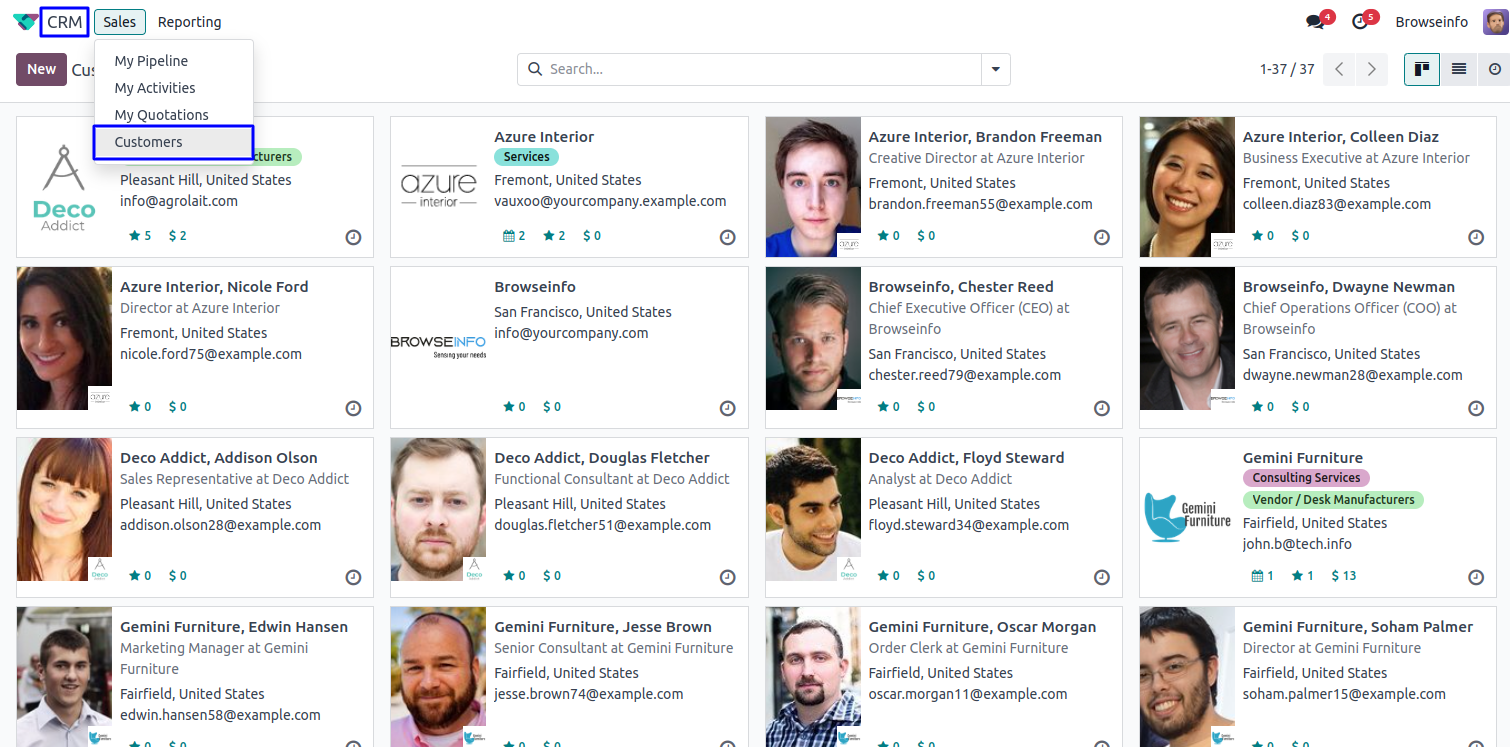Click the Browseinfo user avatar
Viewport: 1510px width, 747px height.
[x=1495, y=22]
